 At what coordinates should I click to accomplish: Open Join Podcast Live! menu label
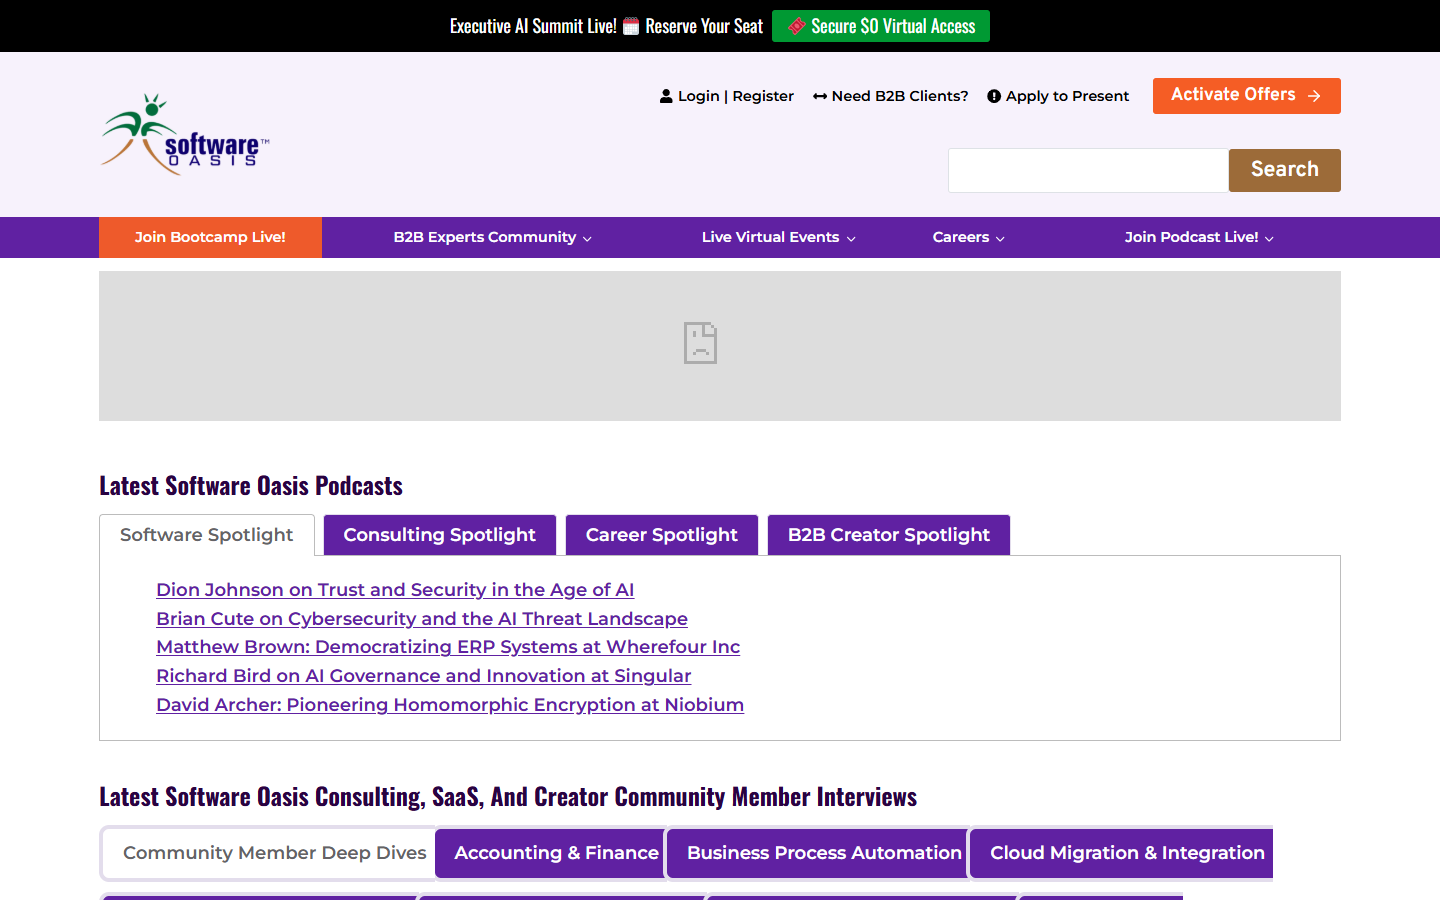coord(1191,237)
